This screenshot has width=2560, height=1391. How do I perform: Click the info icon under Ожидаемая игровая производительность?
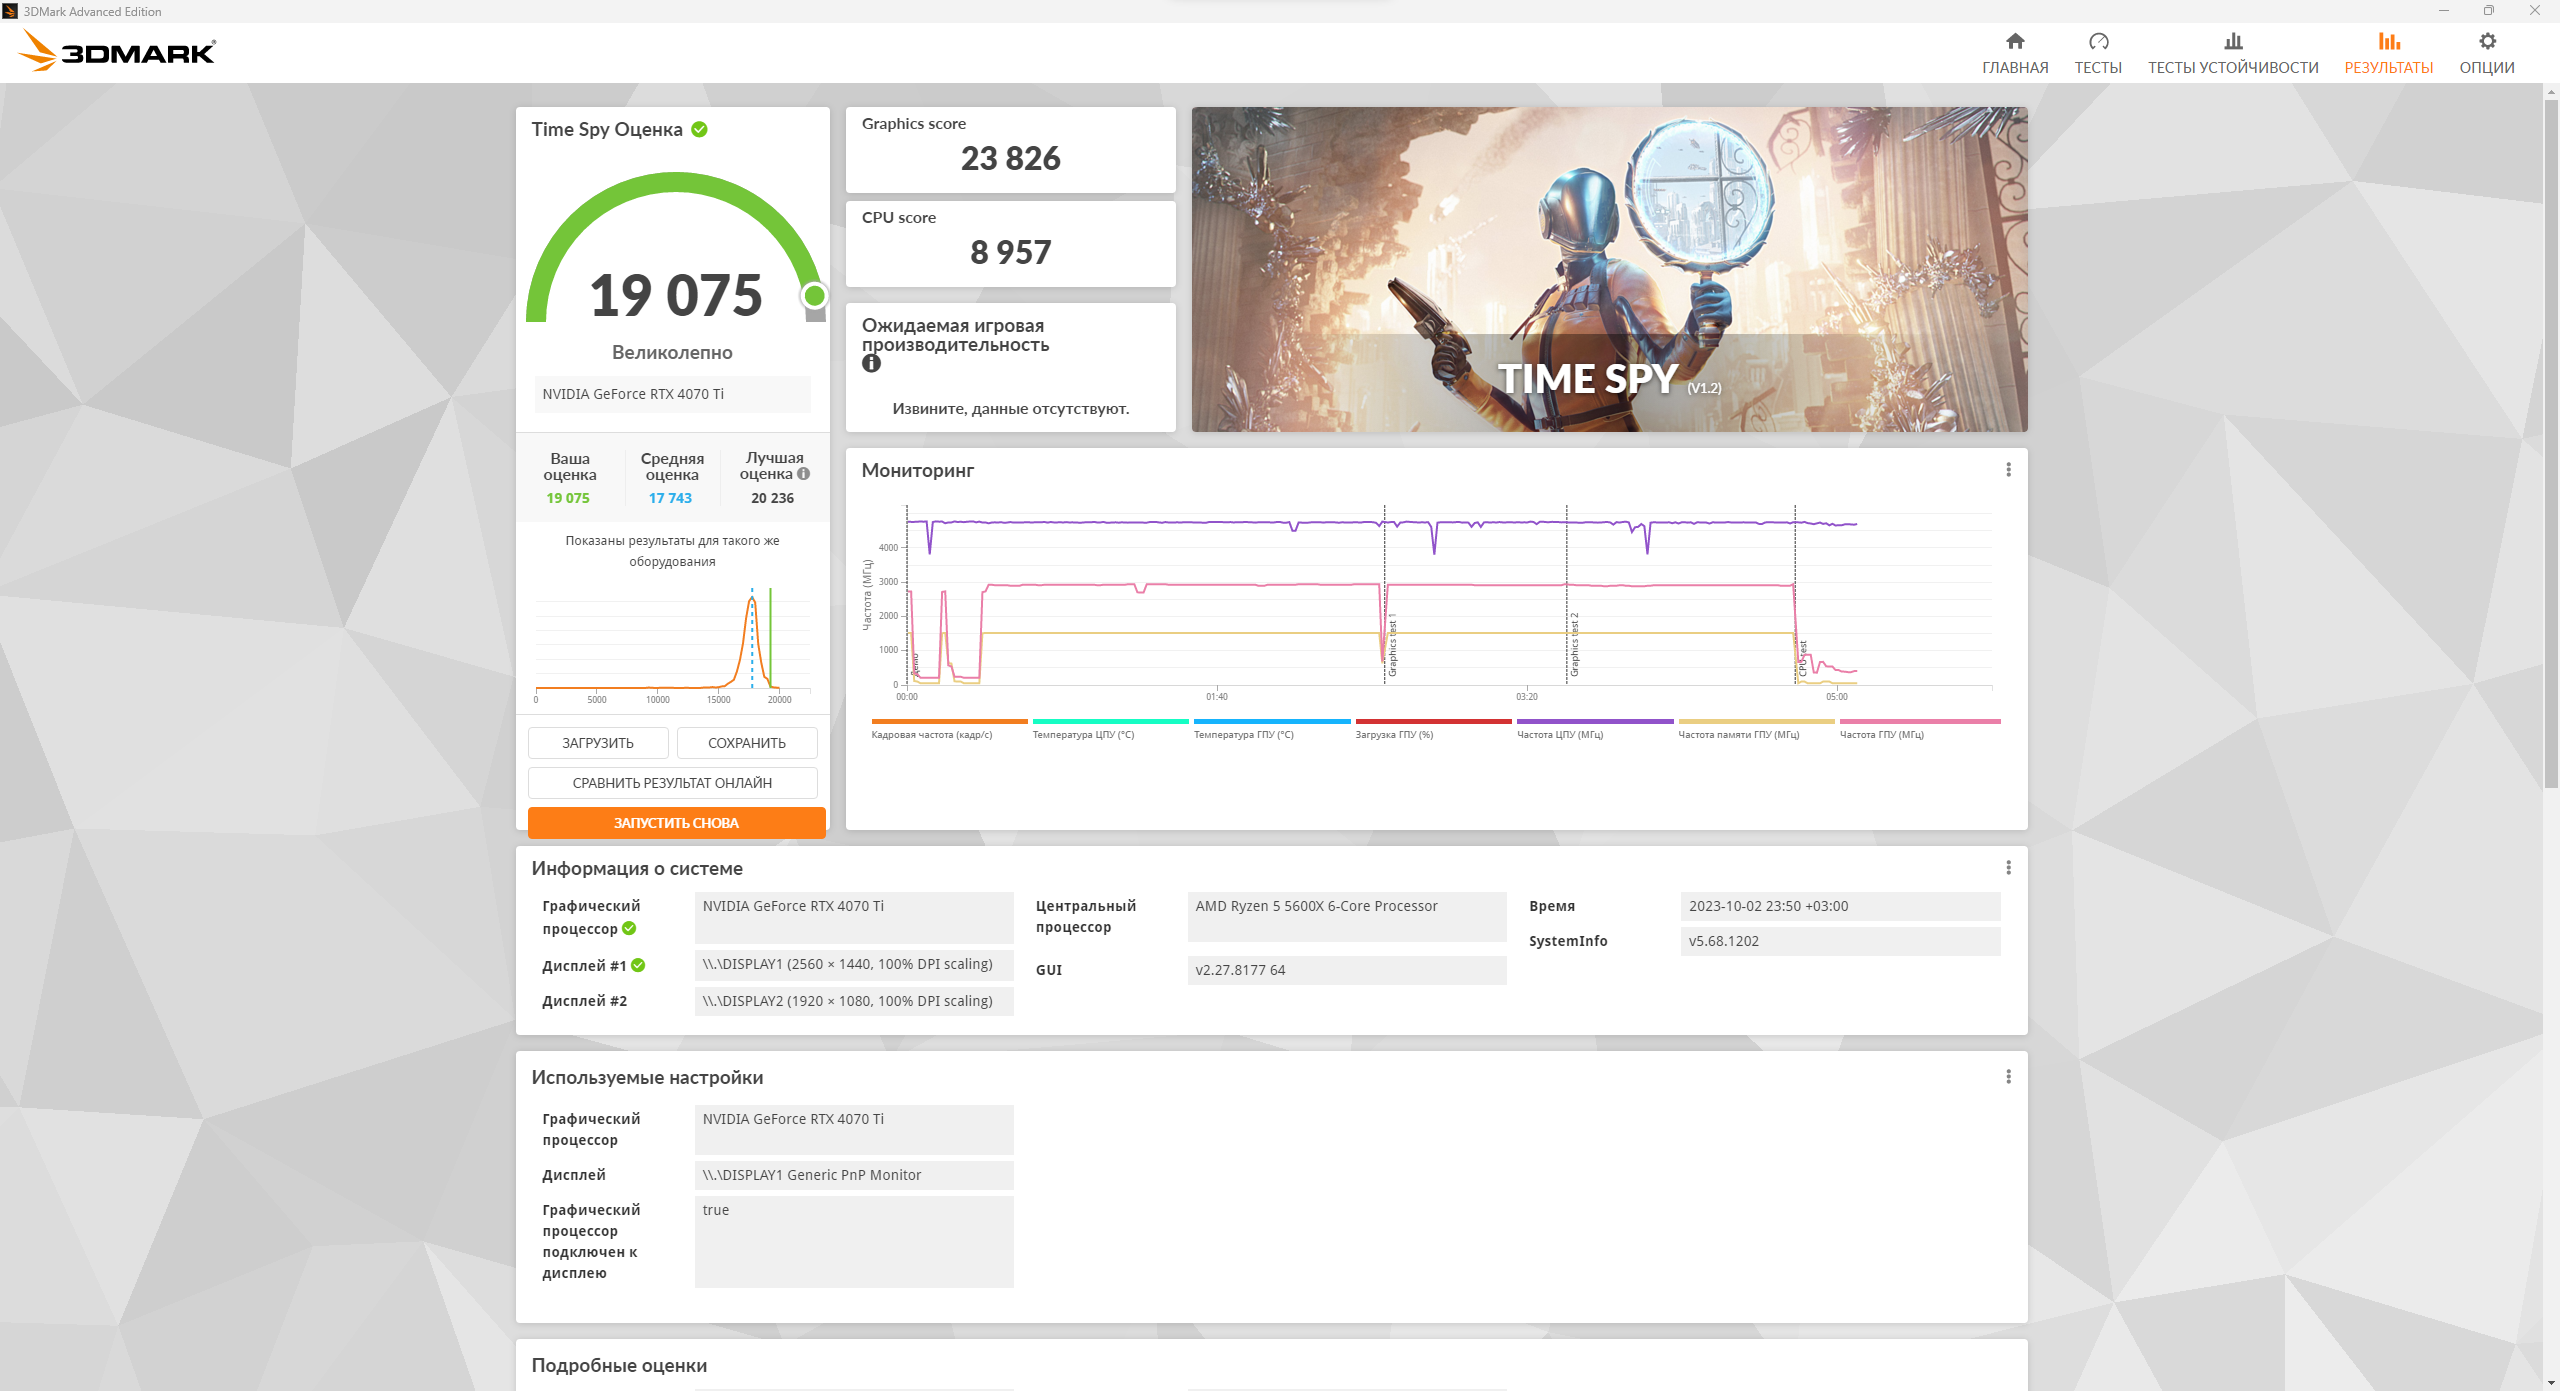click(871, 364)
